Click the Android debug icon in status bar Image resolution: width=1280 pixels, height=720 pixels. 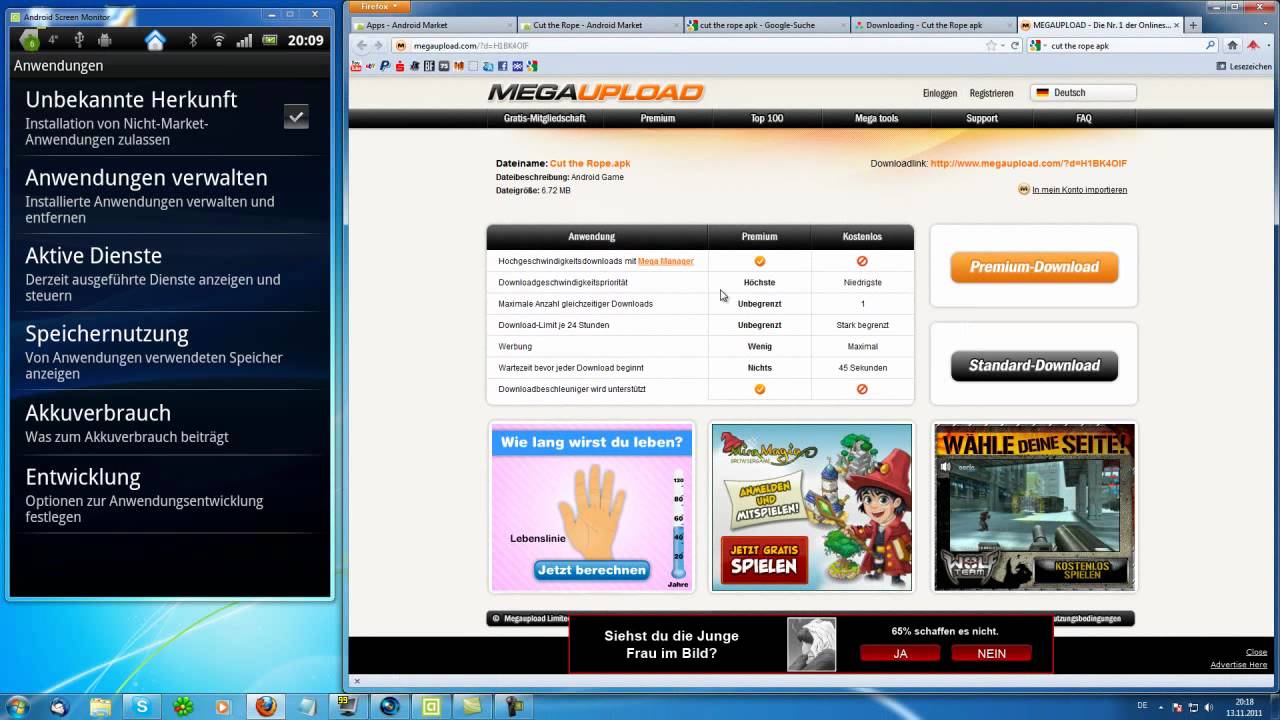pyautogui.click(x=105, y=40)
